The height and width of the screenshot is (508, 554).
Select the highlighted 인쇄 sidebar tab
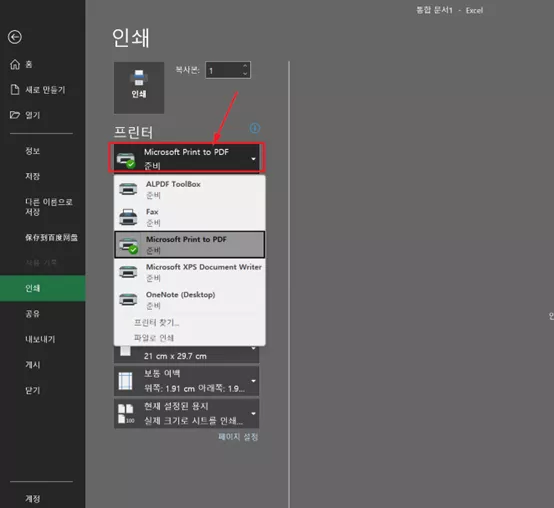tap(42, 288)
